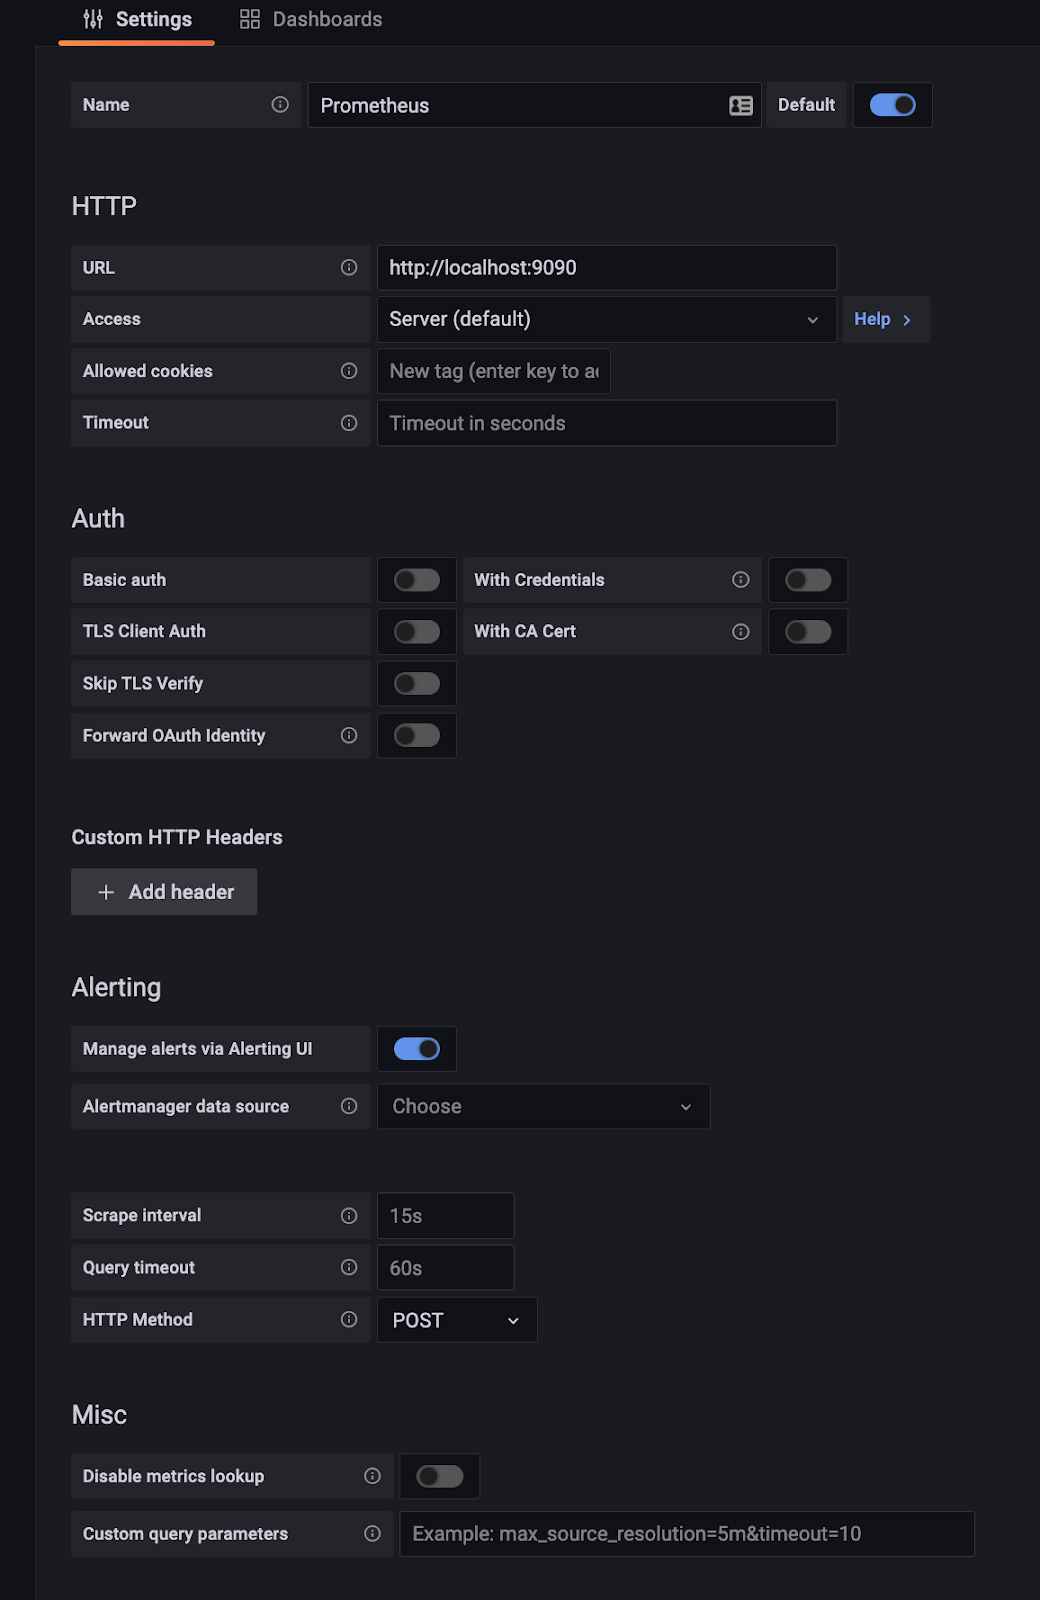Click the Forward OAuth Identity info icon
Image resolution: width=1040 pixels, height=1600 pixels.
349,736
